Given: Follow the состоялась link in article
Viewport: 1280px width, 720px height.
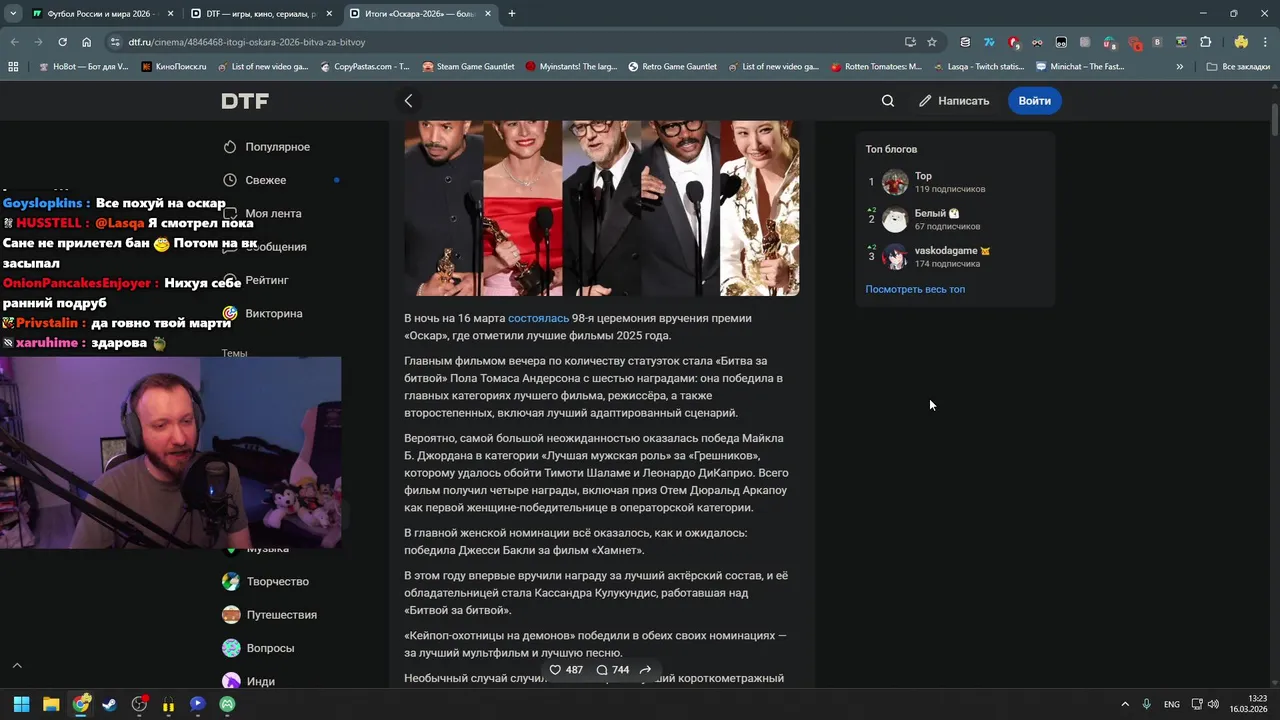Looking at the screenshot, I should click(x=538, y=318).
